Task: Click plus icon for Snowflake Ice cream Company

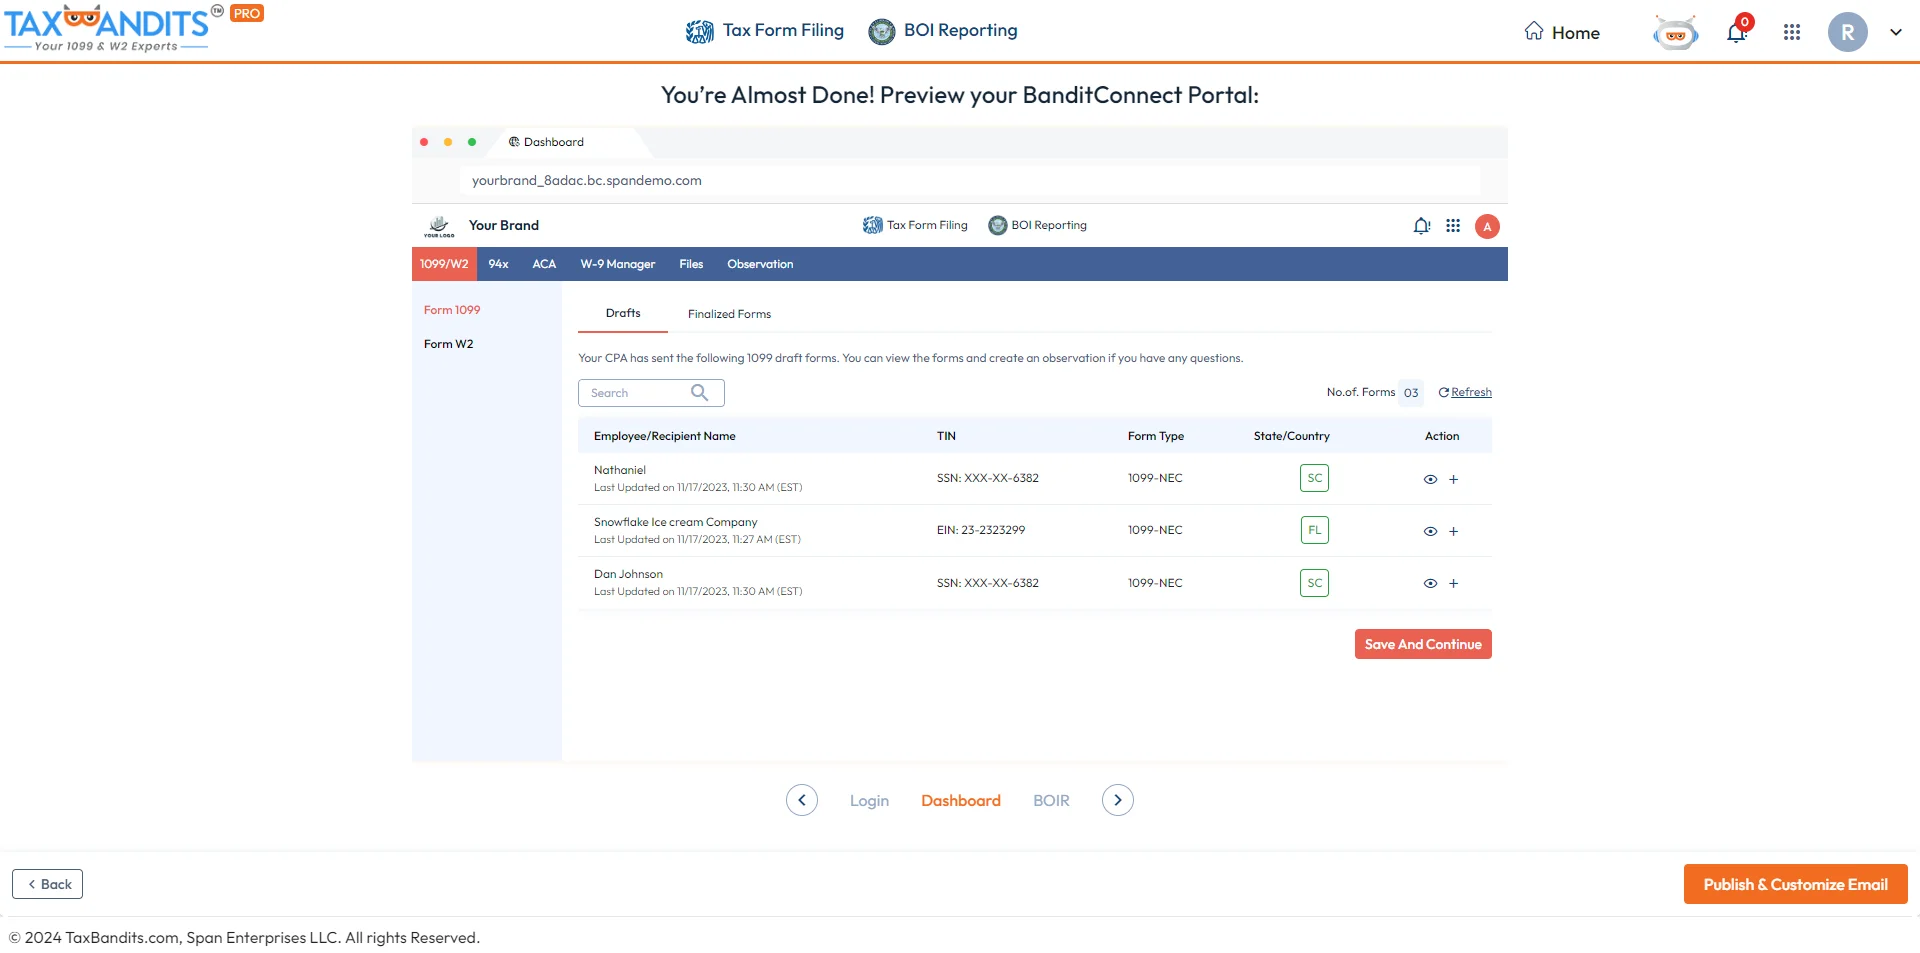Action: point(1454,531)
